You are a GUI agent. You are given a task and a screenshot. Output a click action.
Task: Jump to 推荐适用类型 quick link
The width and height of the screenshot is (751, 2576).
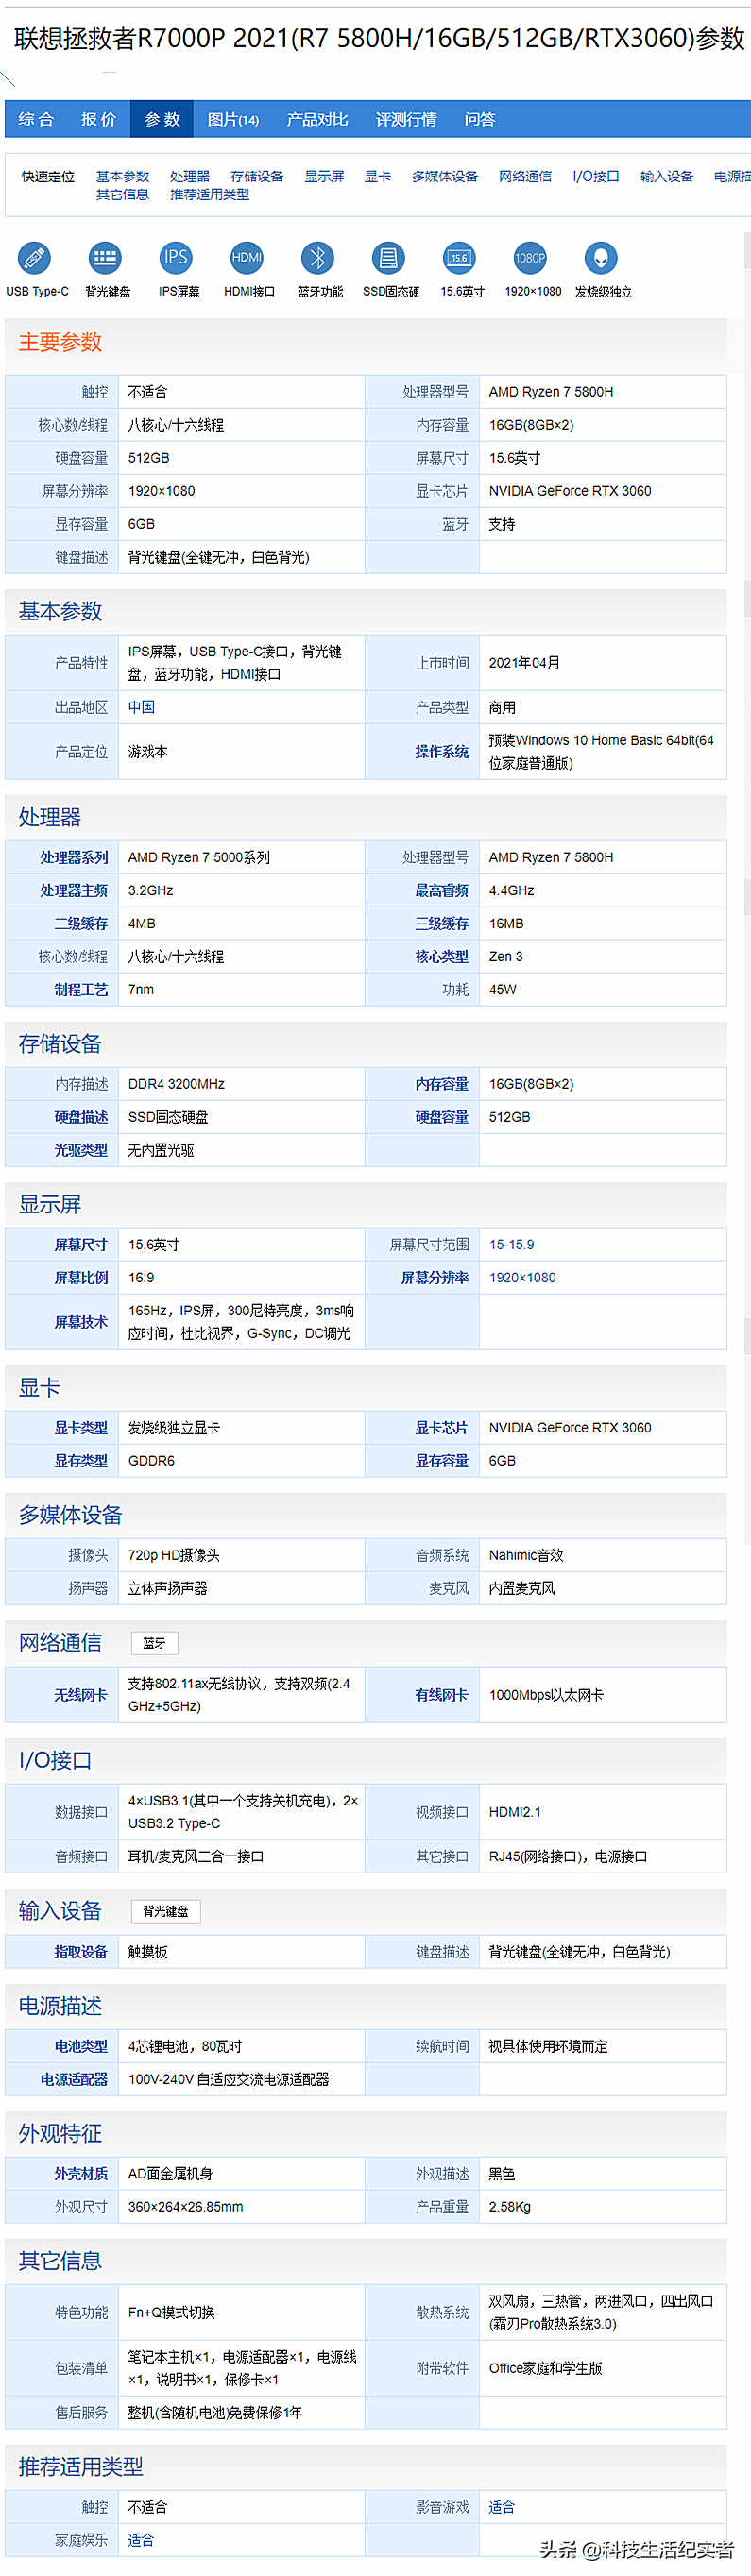point(209,194)
